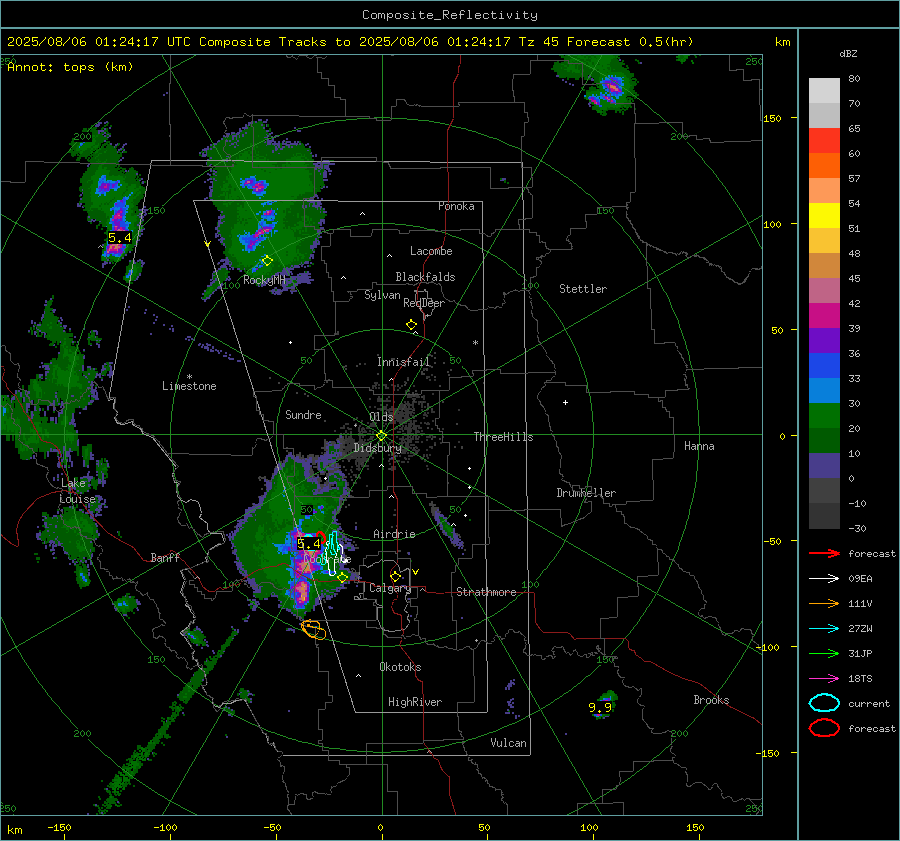This screenshot has width=900, height=841.
Task: Select the Airdrie city label
Action: click(x=394, y=534)
